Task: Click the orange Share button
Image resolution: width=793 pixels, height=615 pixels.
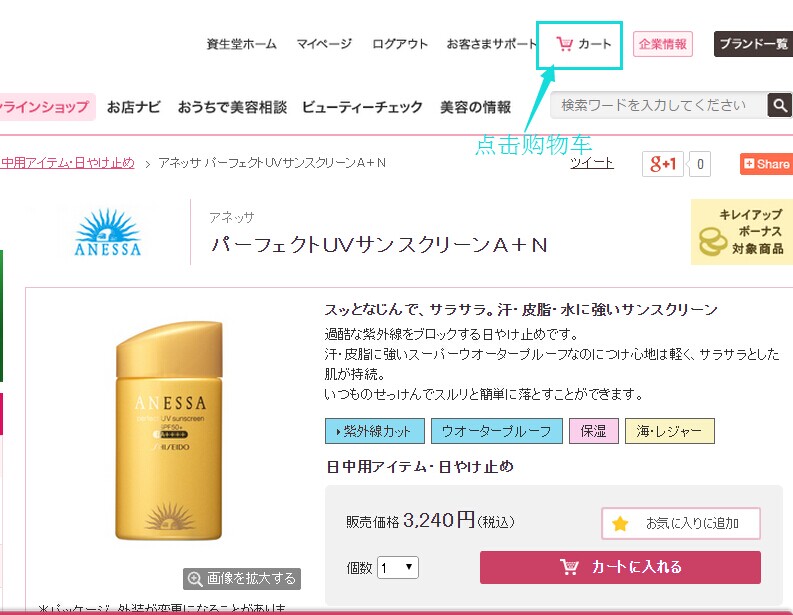Action: pos(766,164)
